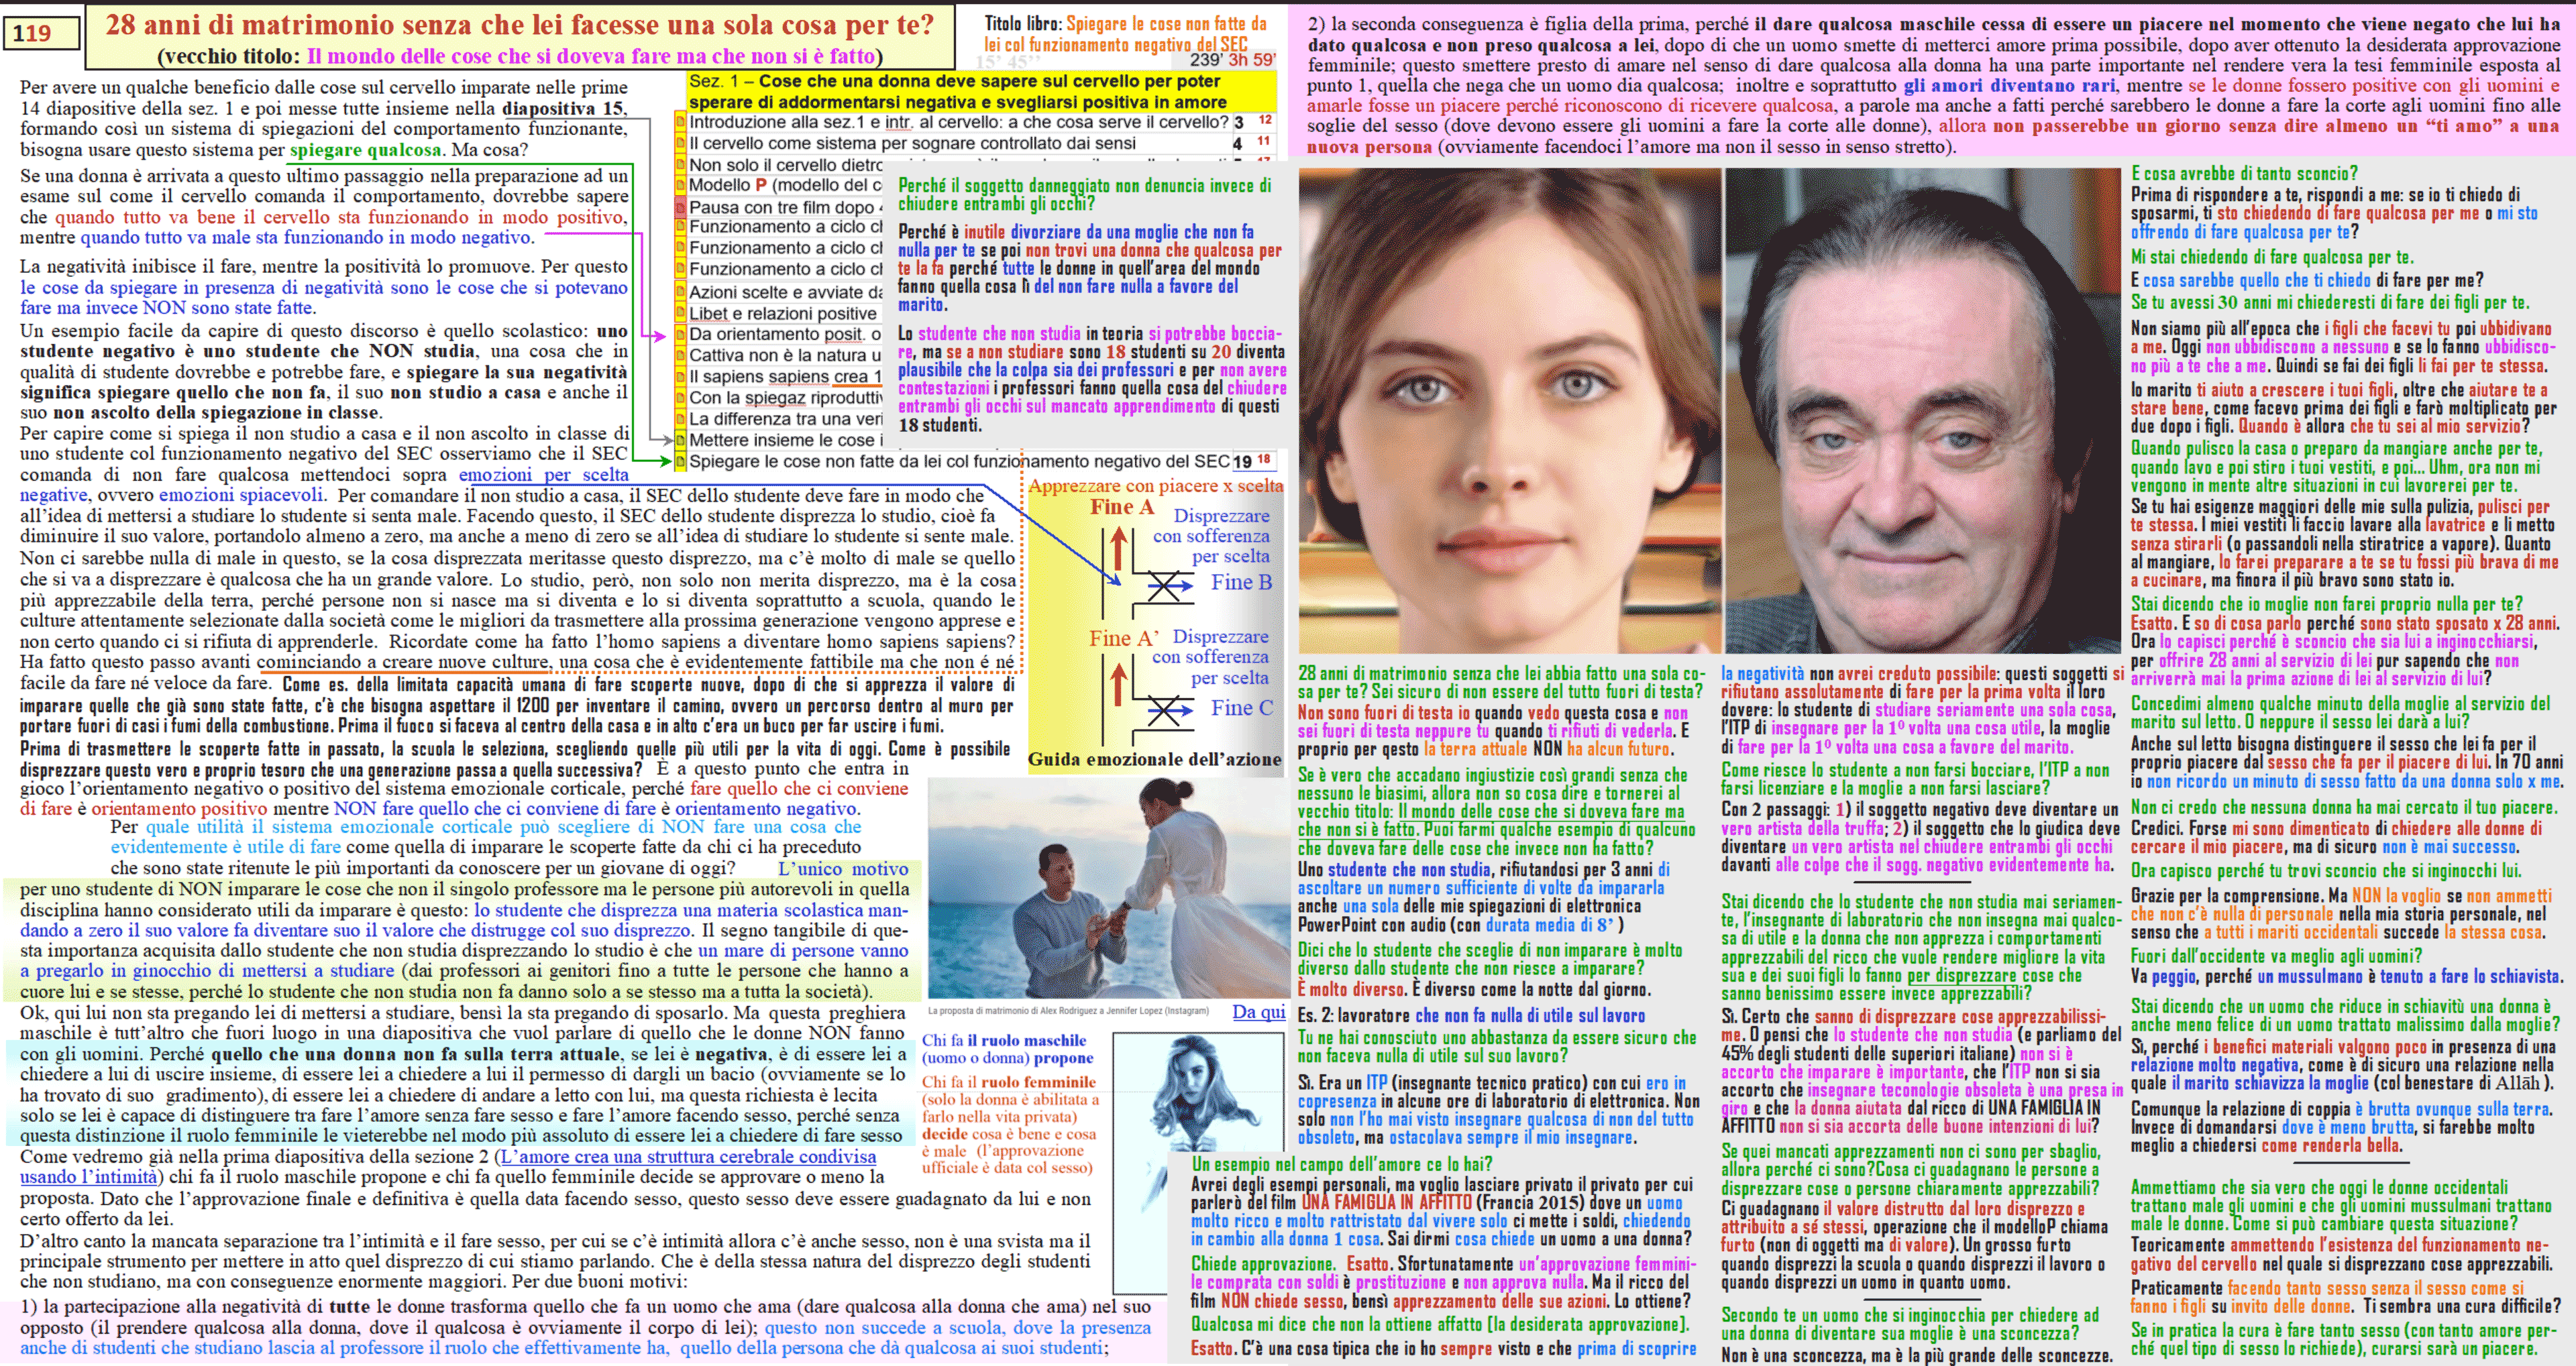Click 'Guida emozionale dell'azione' caption
Viewport: 2576px width, 1366px height.
point(1154,759)
